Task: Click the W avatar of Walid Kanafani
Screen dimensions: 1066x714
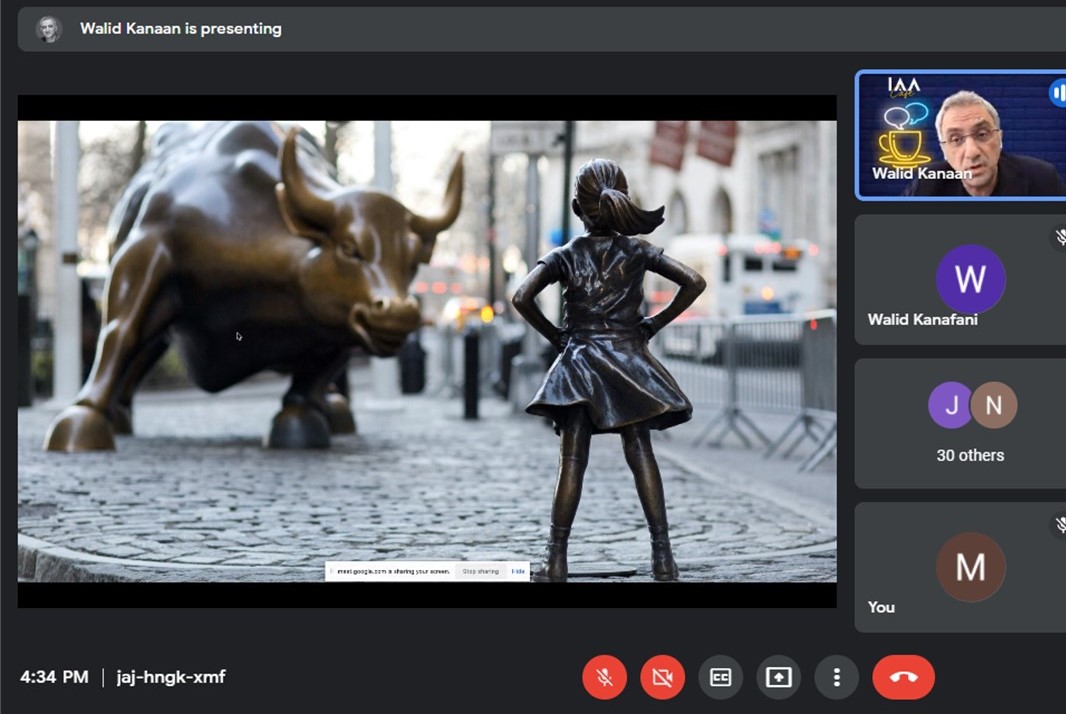Action: pyautogui.click(x=970, y=279)
